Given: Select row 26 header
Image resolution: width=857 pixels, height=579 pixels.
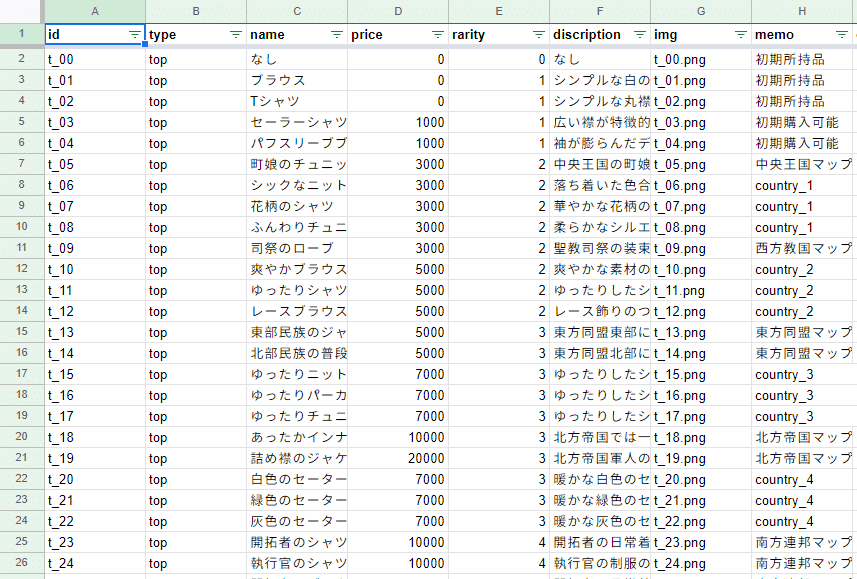Looking at the screenshot, I should click(22, 563).
